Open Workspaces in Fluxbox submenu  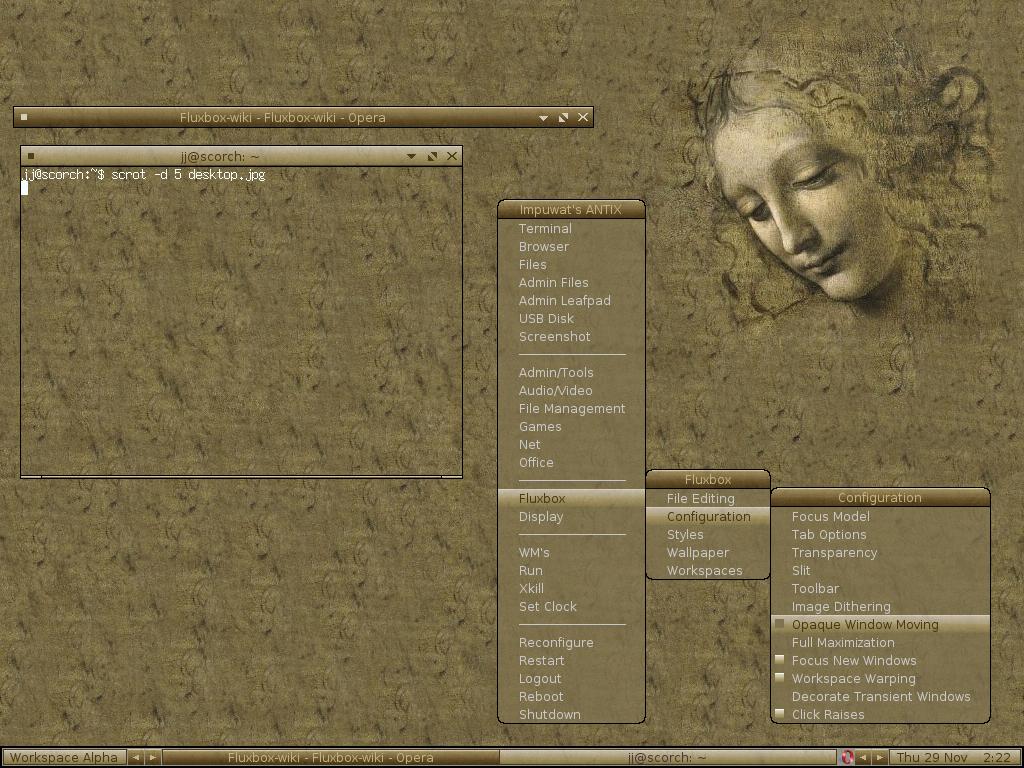tap(708, 570)
